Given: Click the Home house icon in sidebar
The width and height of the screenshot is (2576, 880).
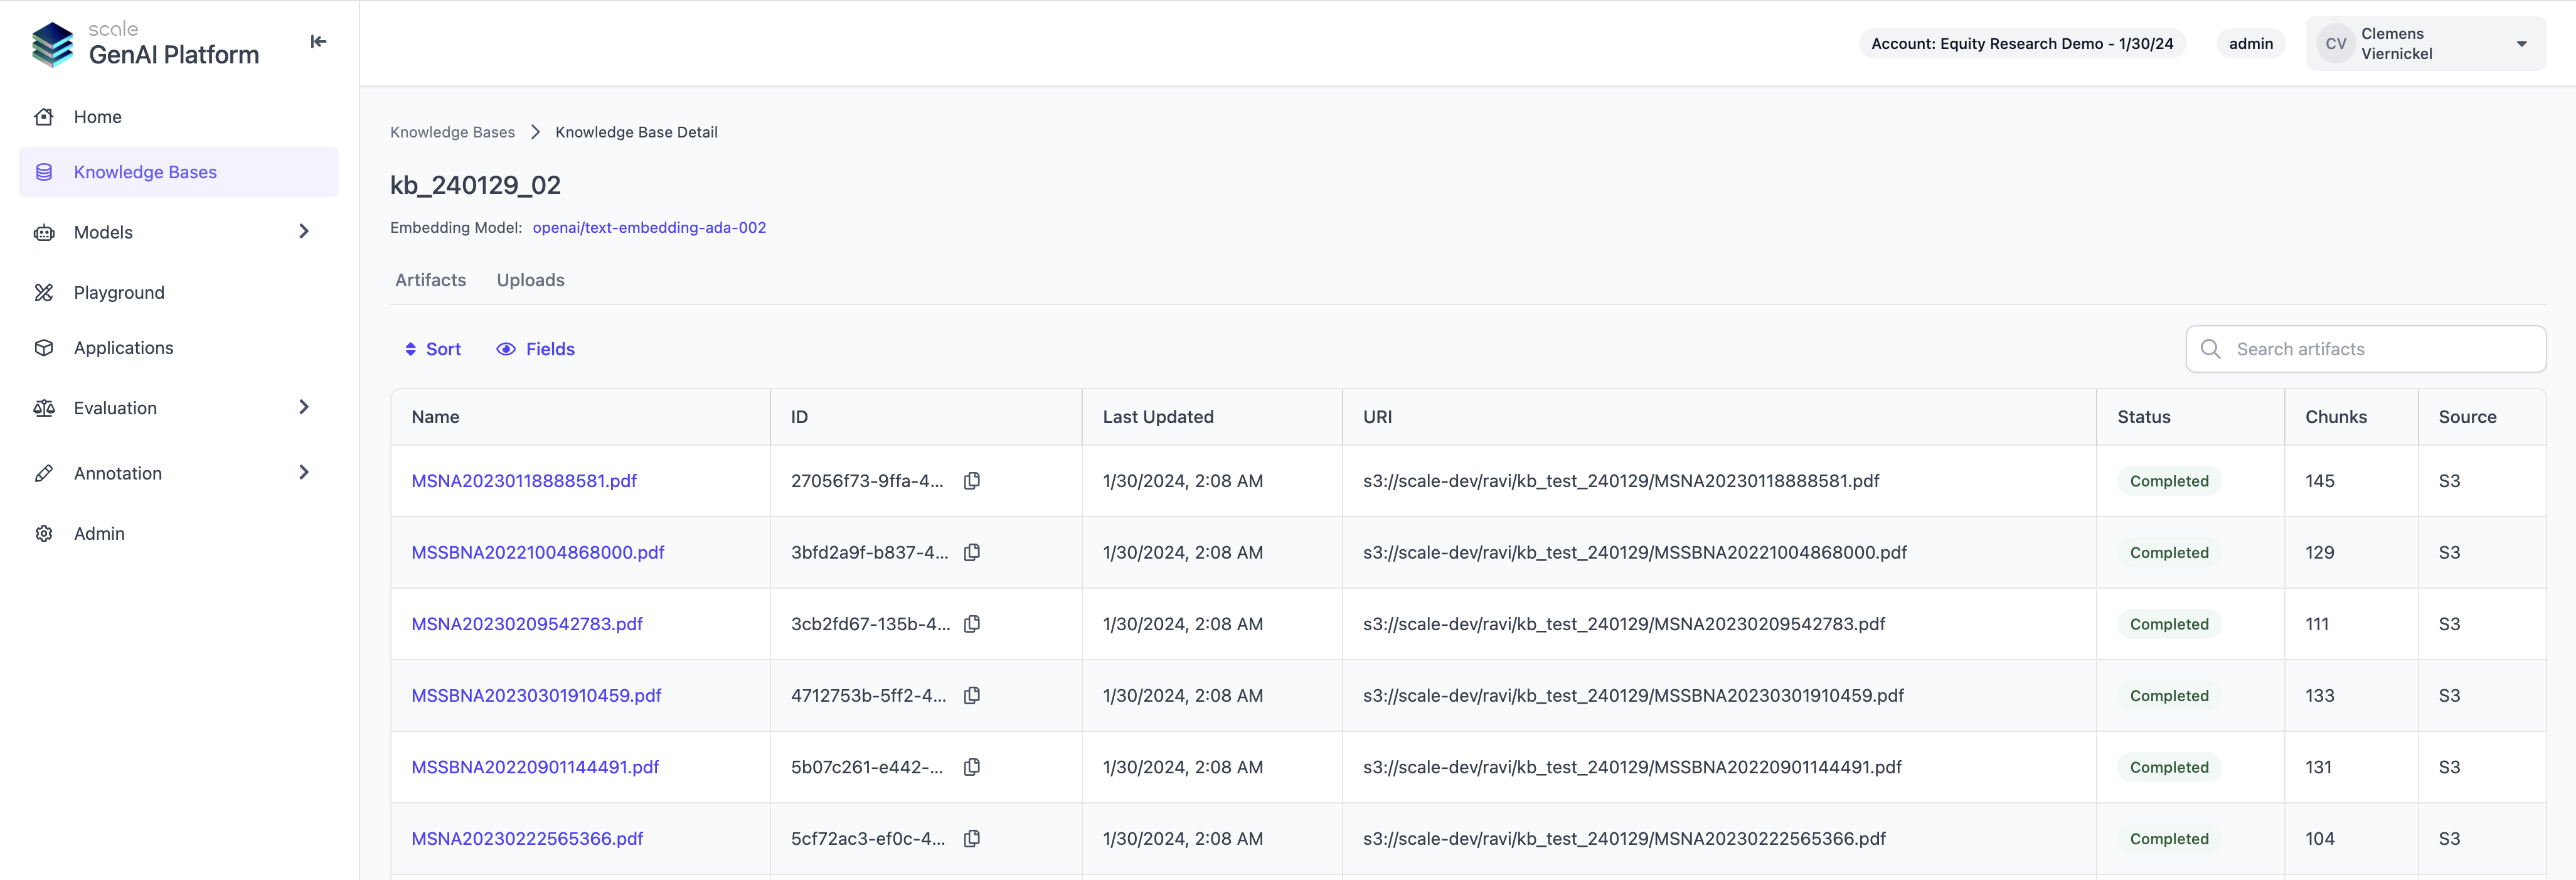Looking at the screenshot, I should (44, 117).
